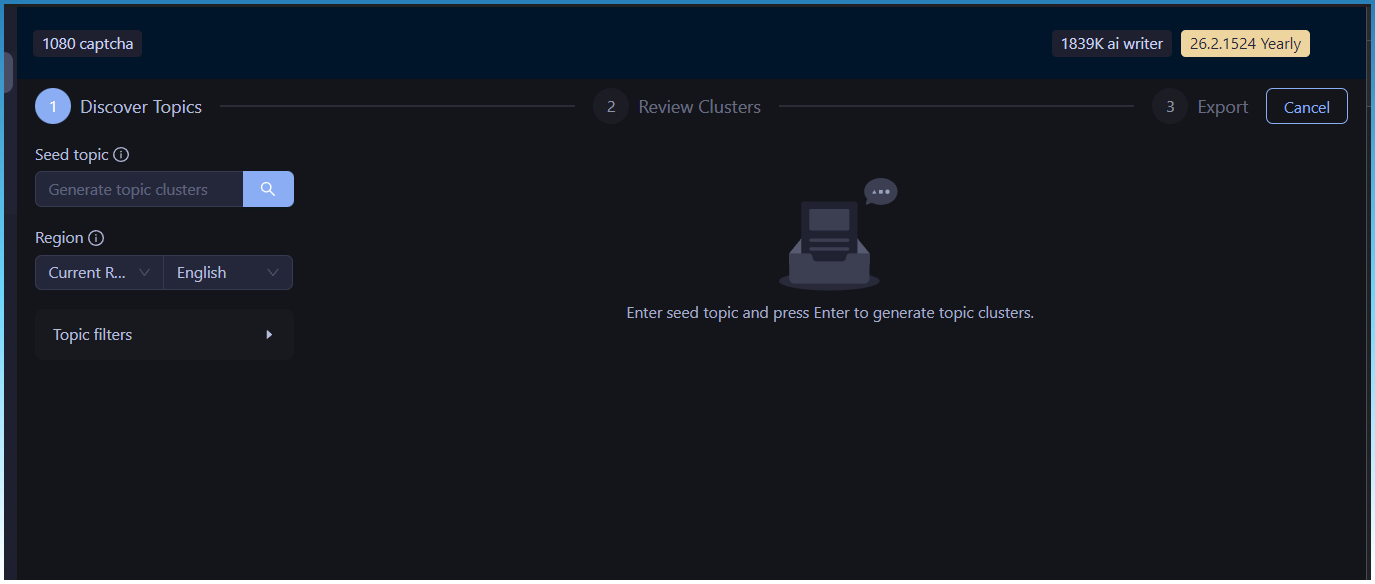Click the step 2 circle icon
This screenshot has width=1375, height=584.
tap(611, 107)
